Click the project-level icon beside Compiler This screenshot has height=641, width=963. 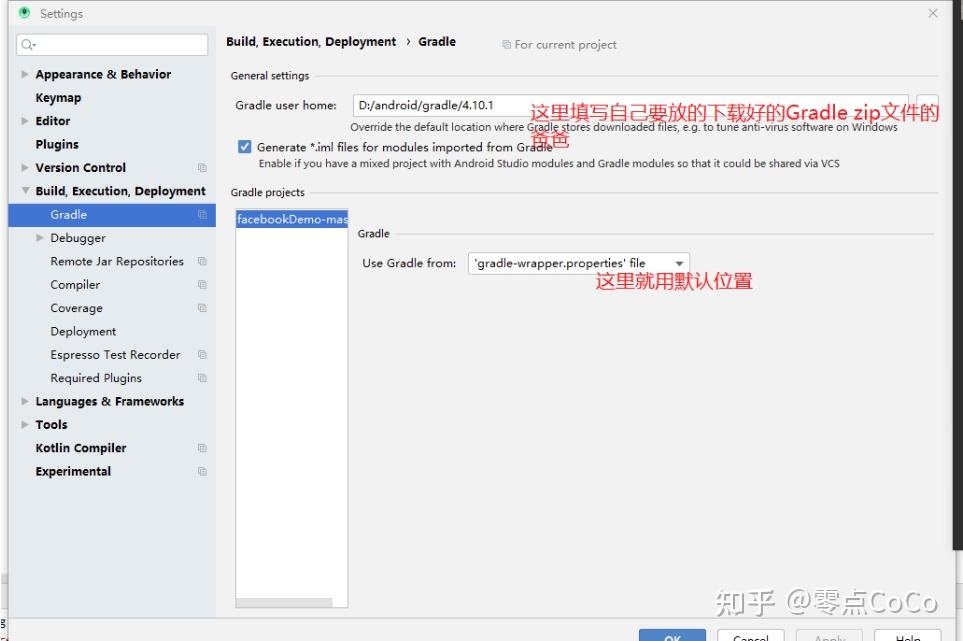coord(202,284)
